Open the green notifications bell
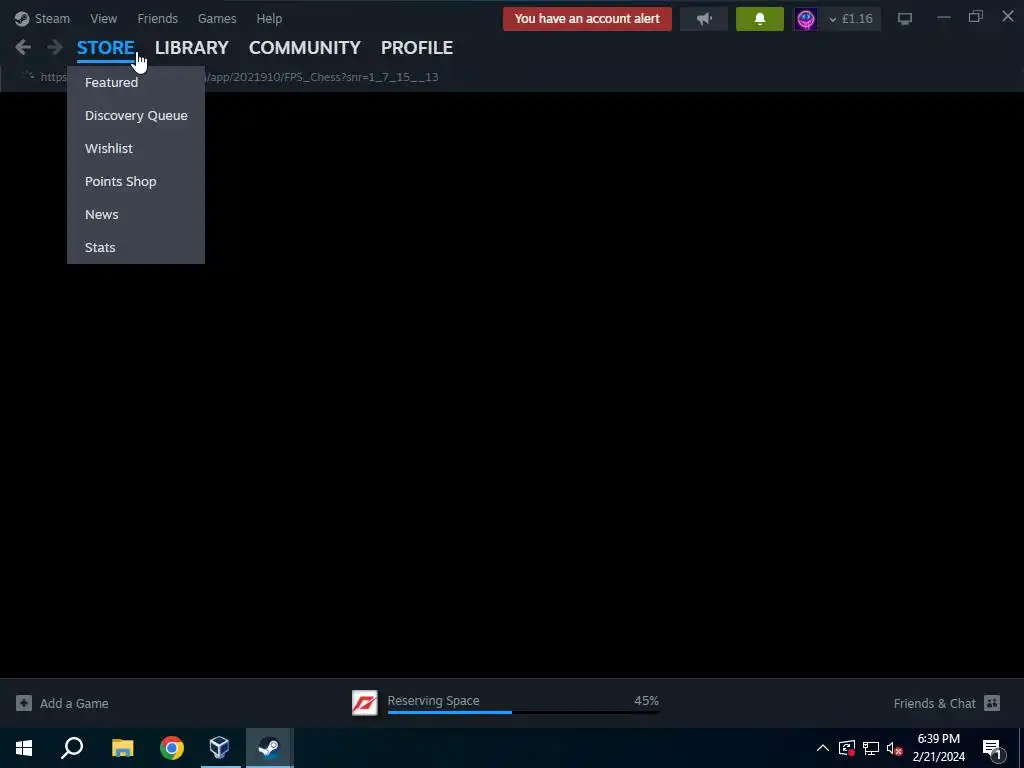Viewport: 1024px width, 768px height. (760, 19)
